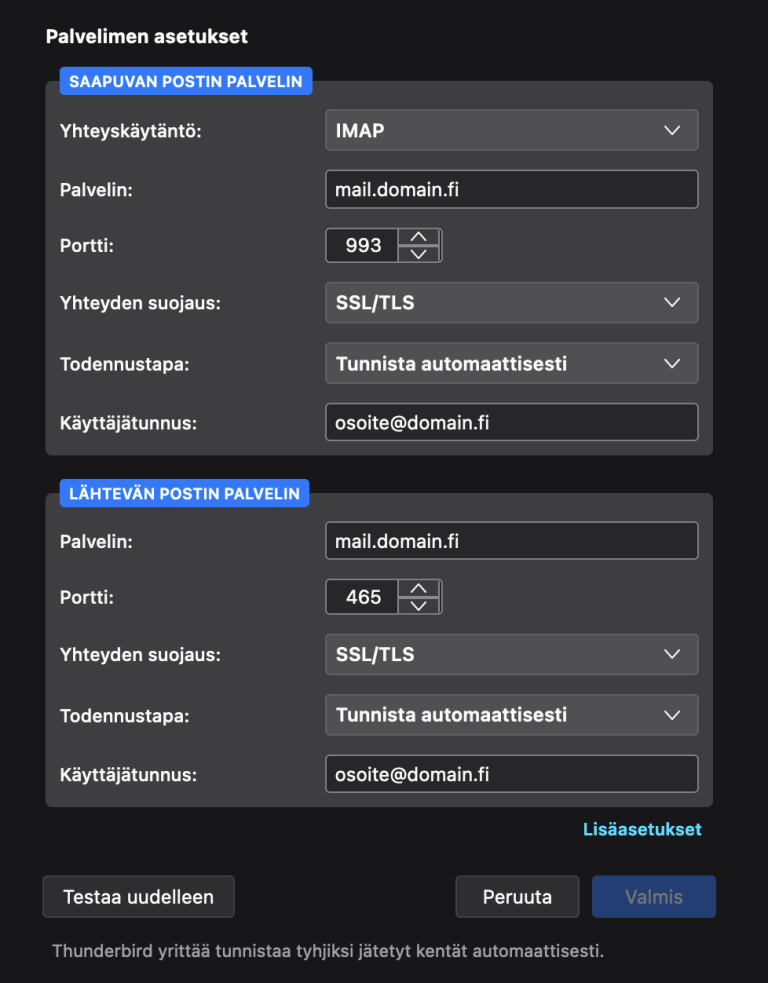Decrease incoming port 993 with down arrow
The height and width of the screenshot is (983, 768).
(x=419, y=254)
